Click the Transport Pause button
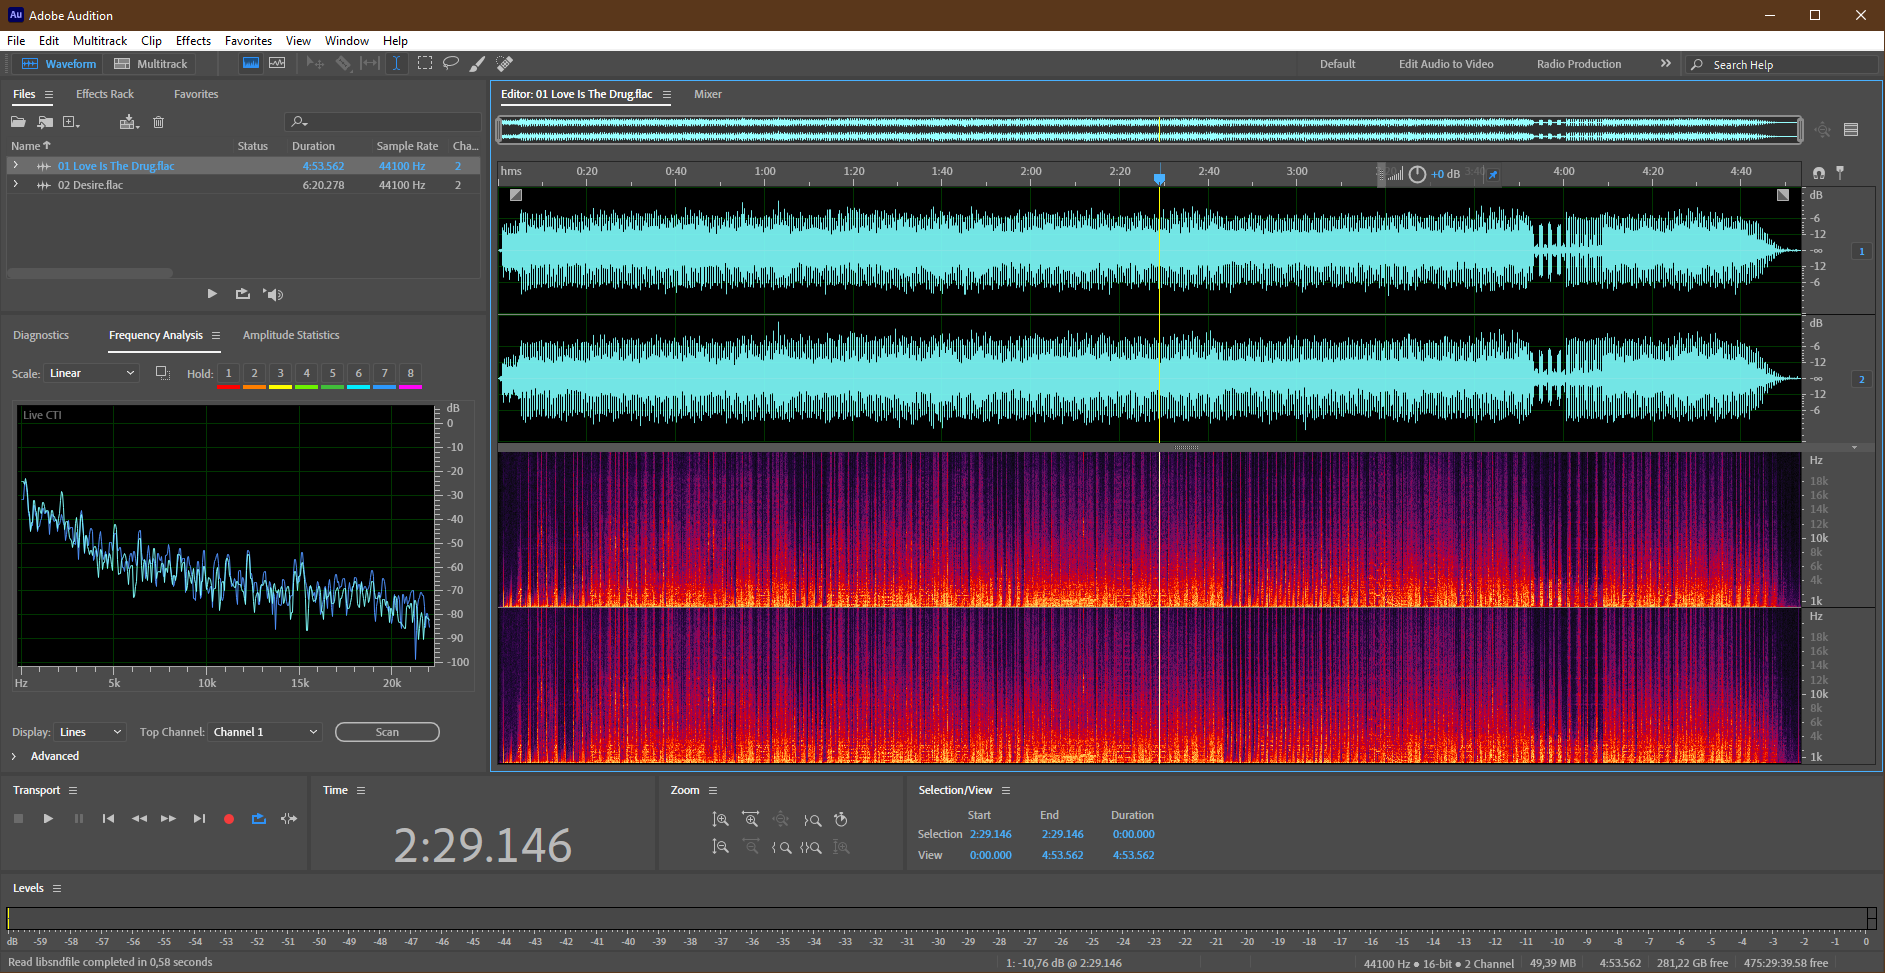The image size is (1885, 973). [x=79, y=818]
